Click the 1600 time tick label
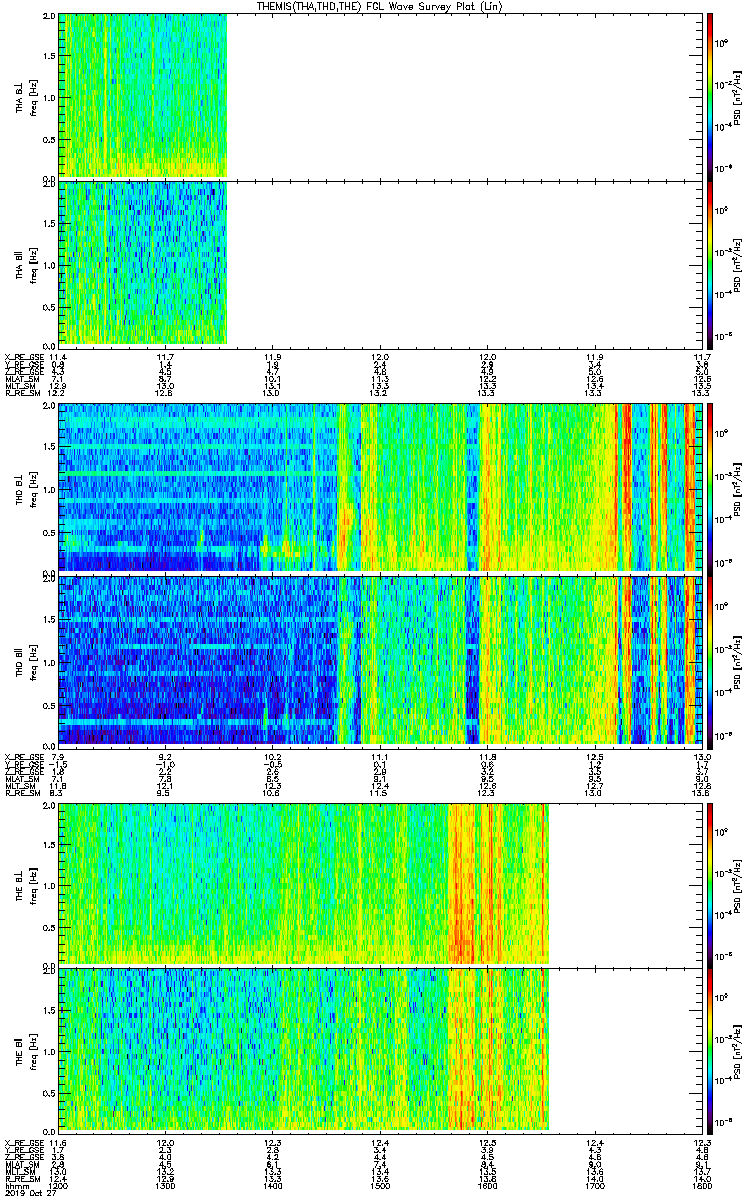Screen dimensions: 750x1200 pyautogui.click(x=488, y=1186)
